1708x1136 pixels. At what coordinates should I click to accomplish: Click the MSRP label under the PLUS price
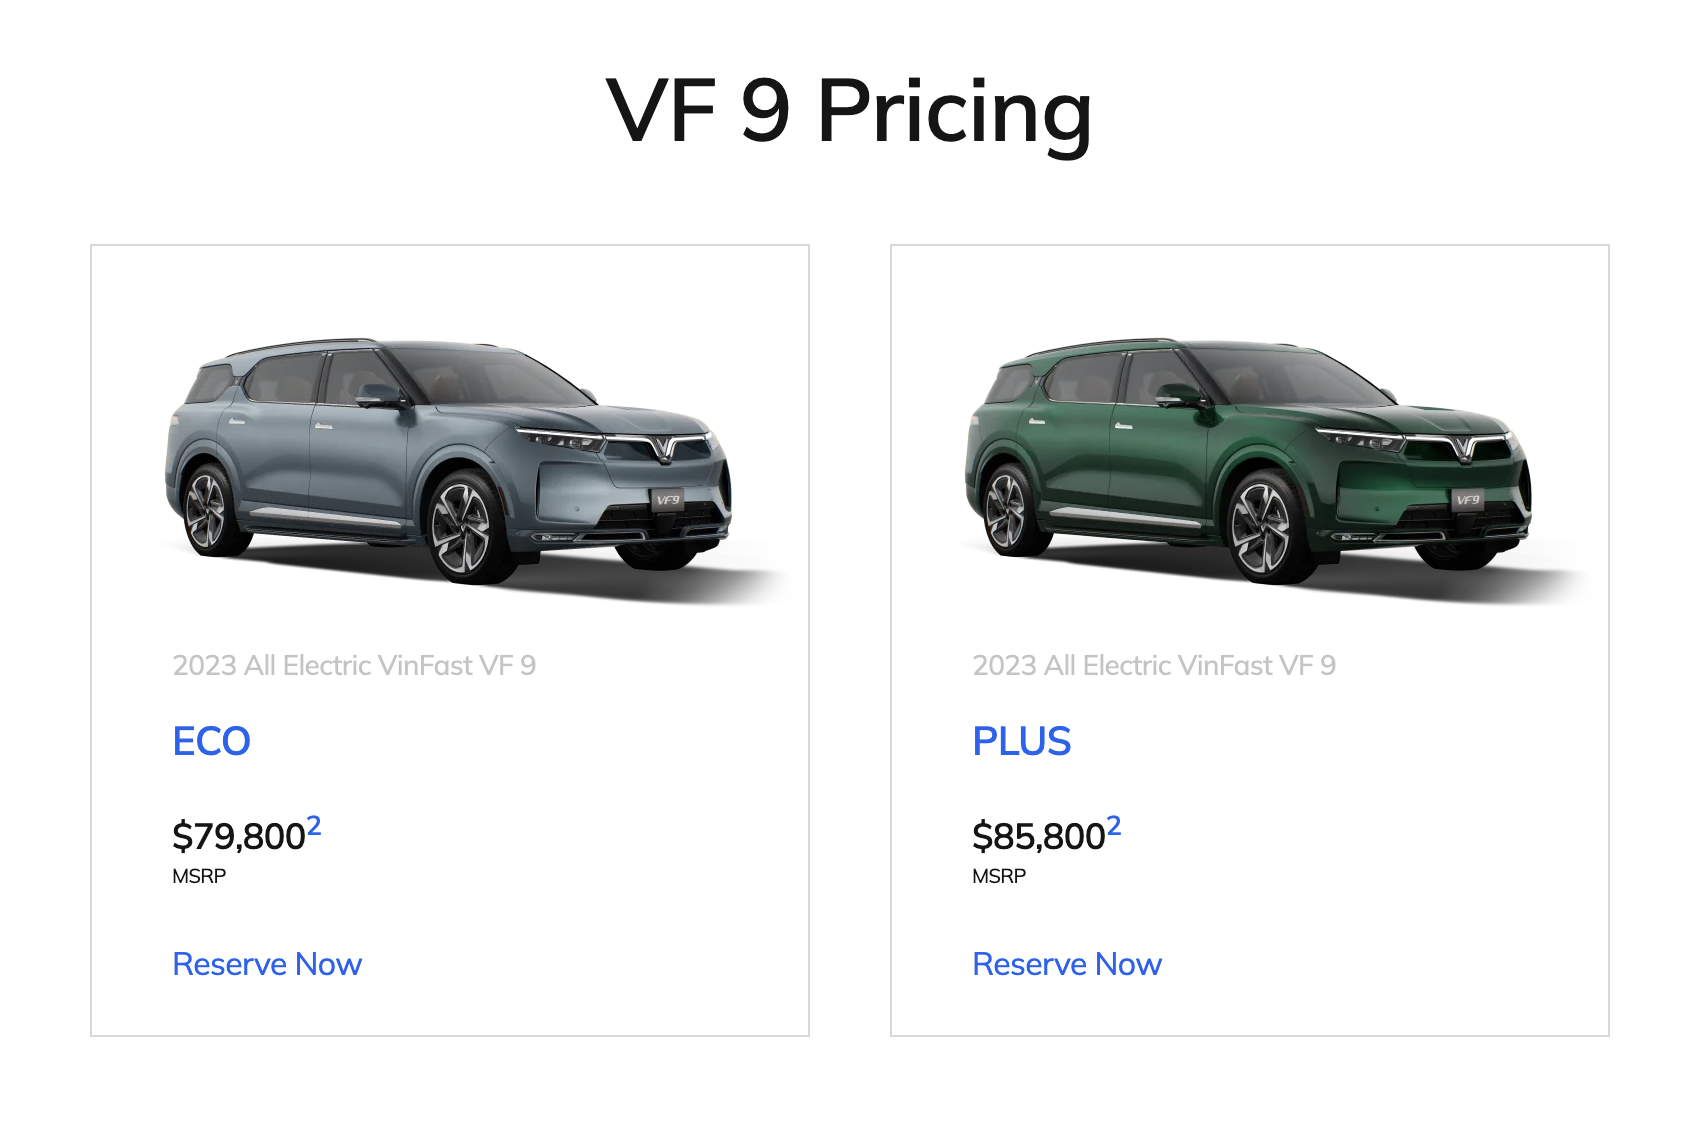(x=999, y=876)
